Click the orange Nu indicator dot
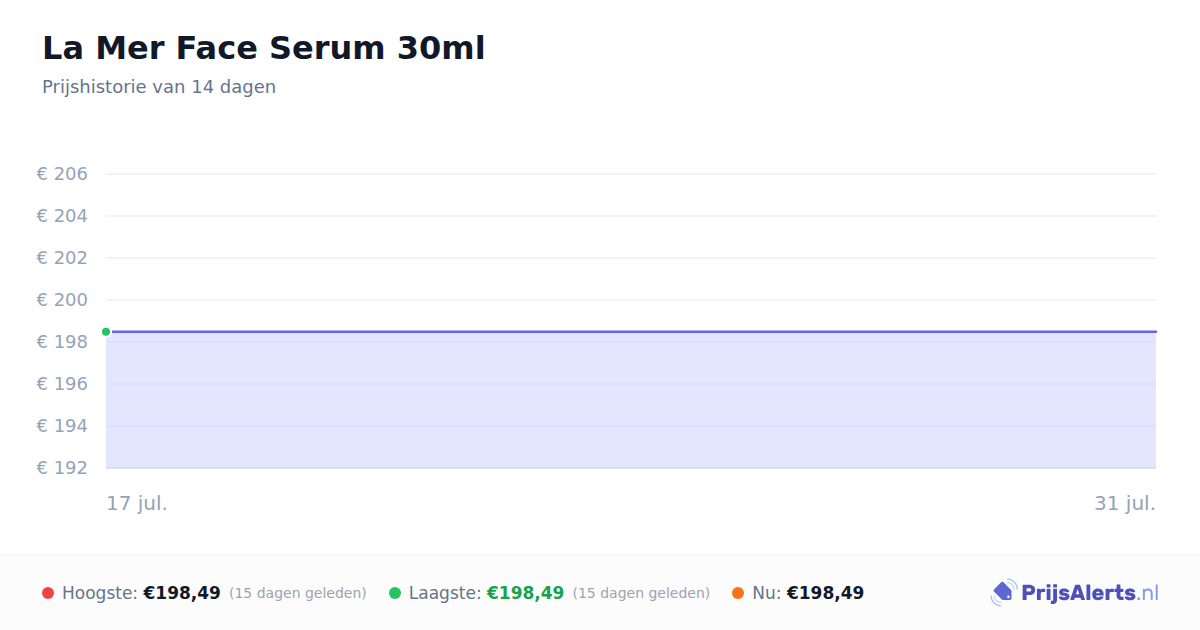This screenshot has height=630, width=1200. [738, 593]
